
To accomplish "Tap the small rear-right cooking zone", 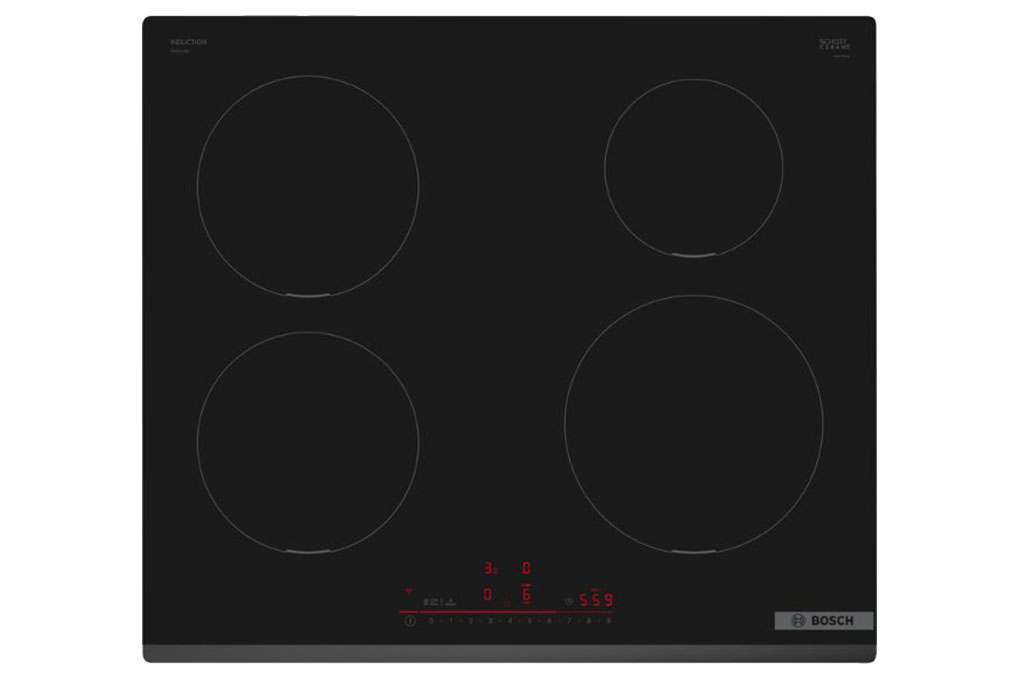I will [693, 168].
